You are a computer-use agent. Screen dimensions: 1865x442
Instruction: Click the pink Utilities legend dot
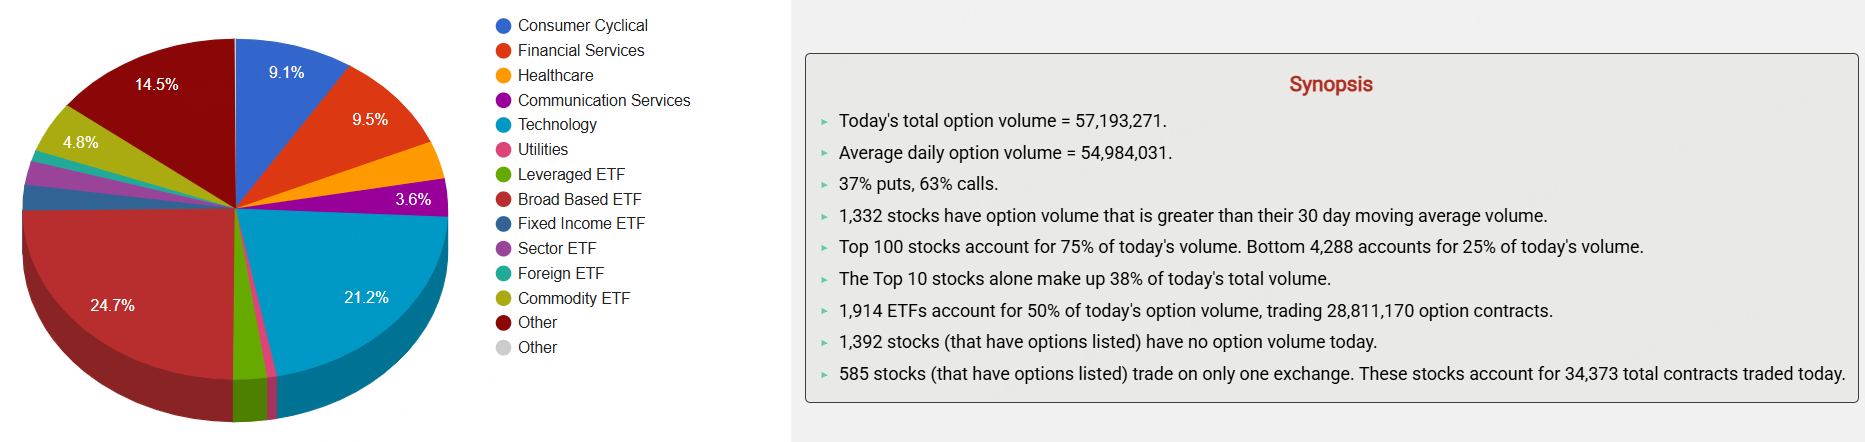(504, 150)
